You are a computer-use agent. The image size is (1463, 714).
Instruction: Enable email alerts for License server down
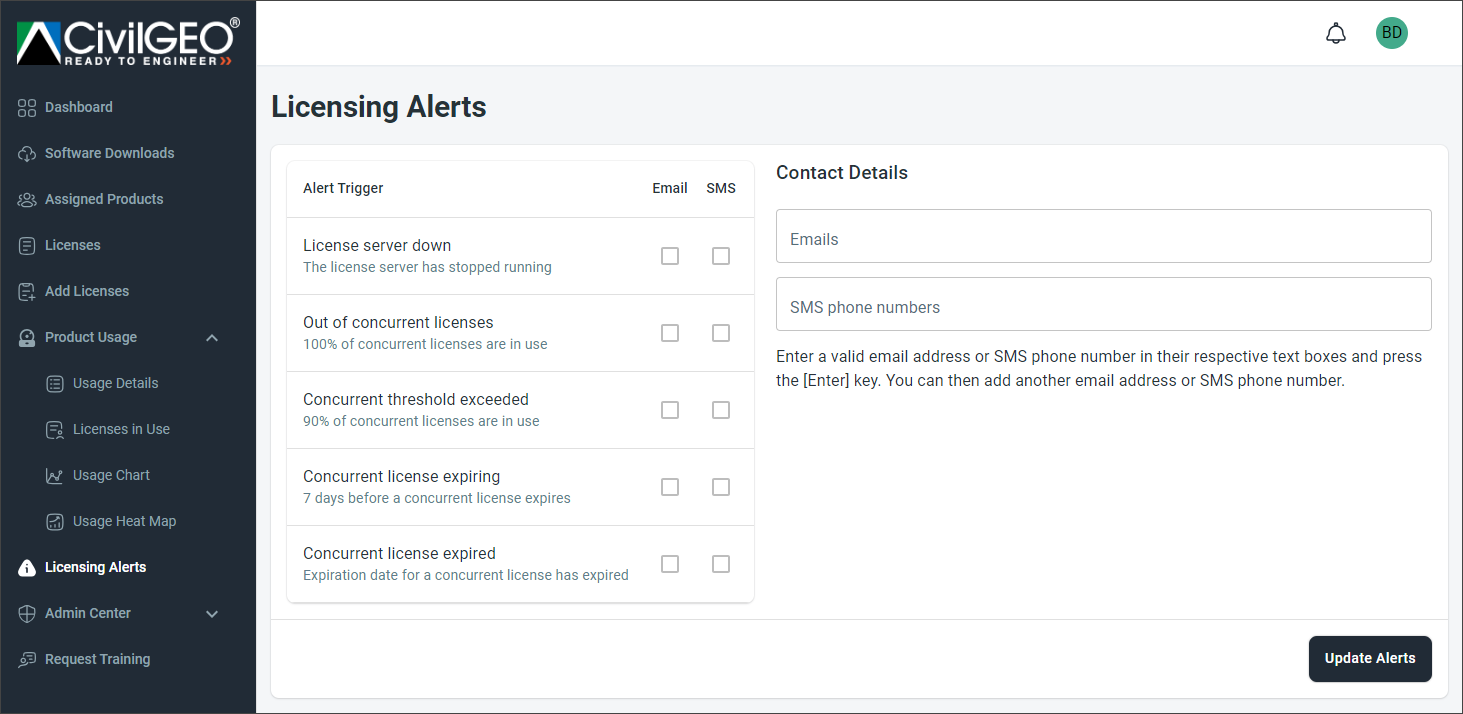[669, 256]
